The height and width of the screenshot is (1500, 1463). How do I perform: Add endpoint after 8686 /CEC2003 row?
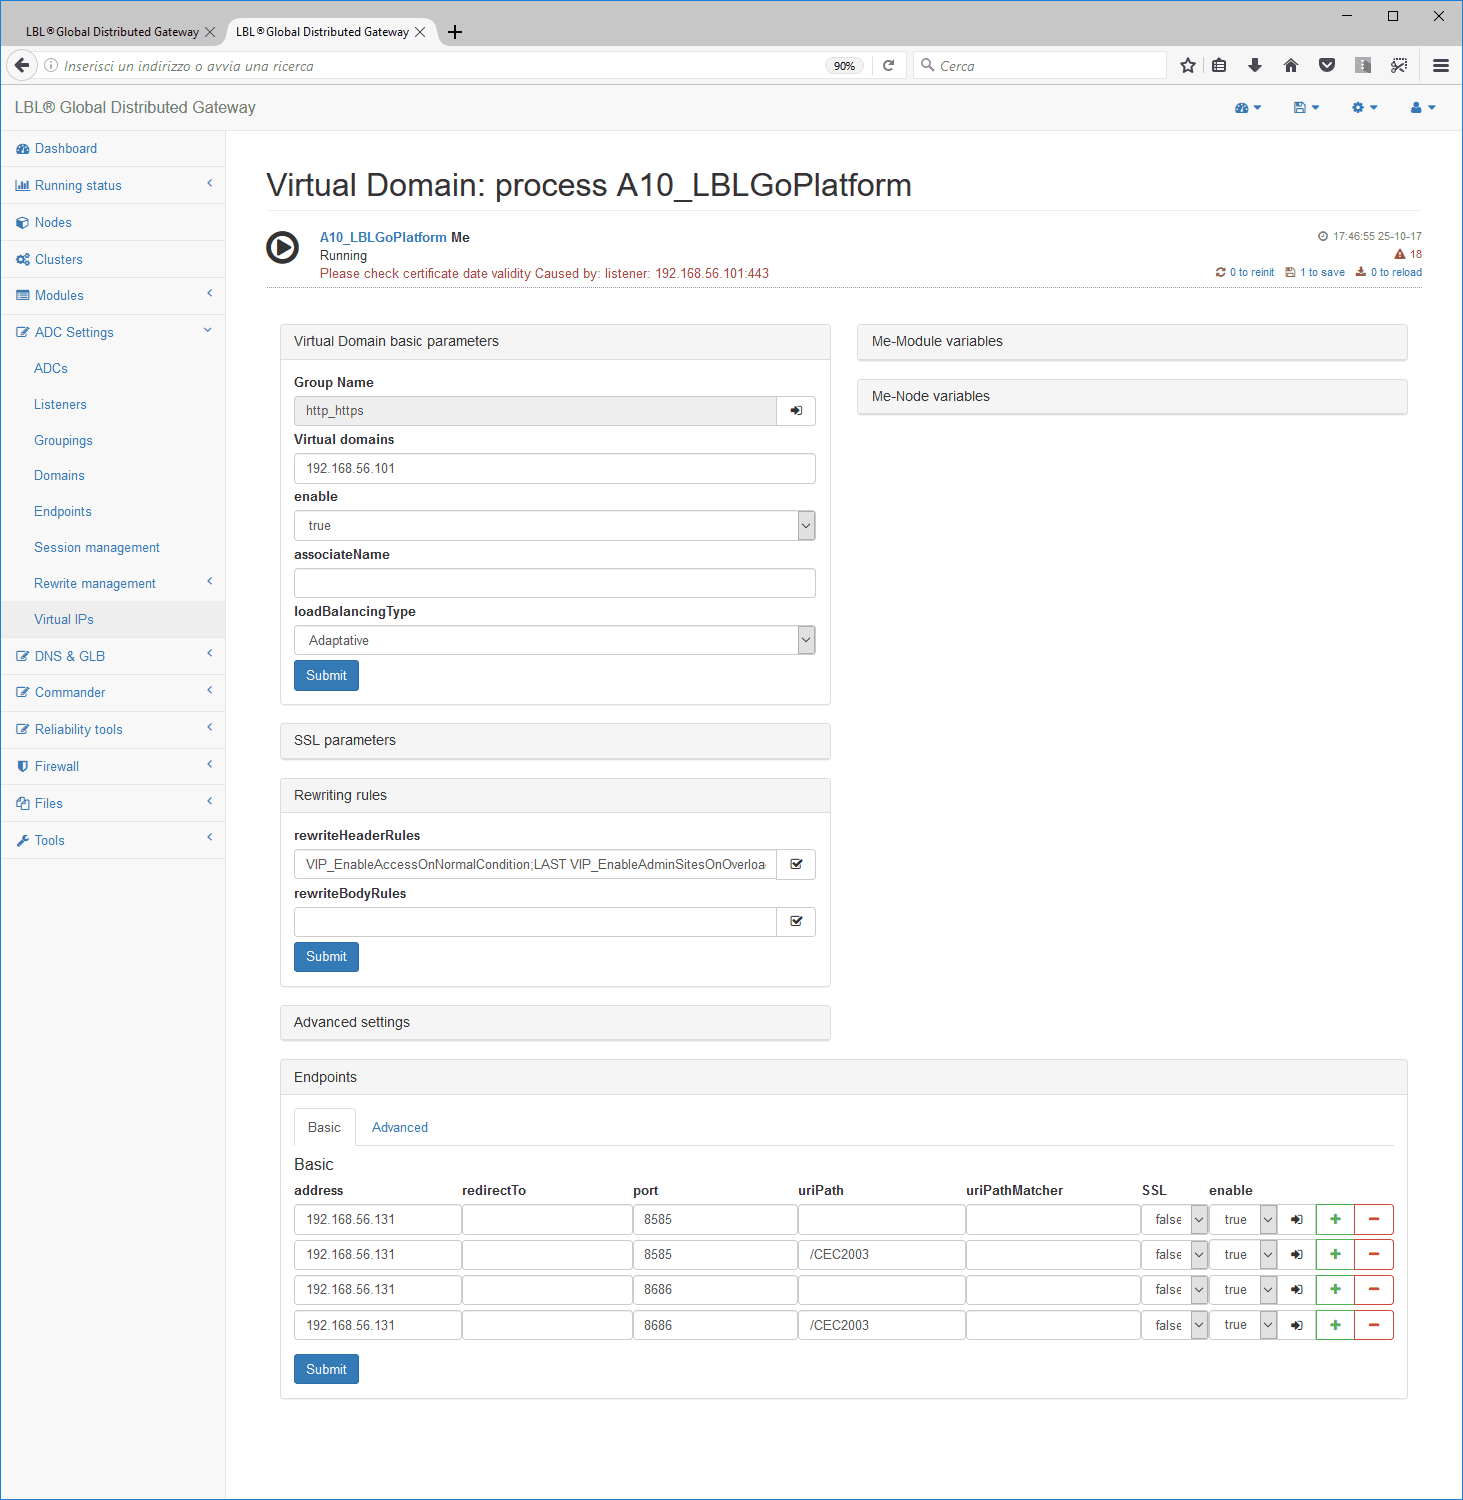click(1335, 1325)
